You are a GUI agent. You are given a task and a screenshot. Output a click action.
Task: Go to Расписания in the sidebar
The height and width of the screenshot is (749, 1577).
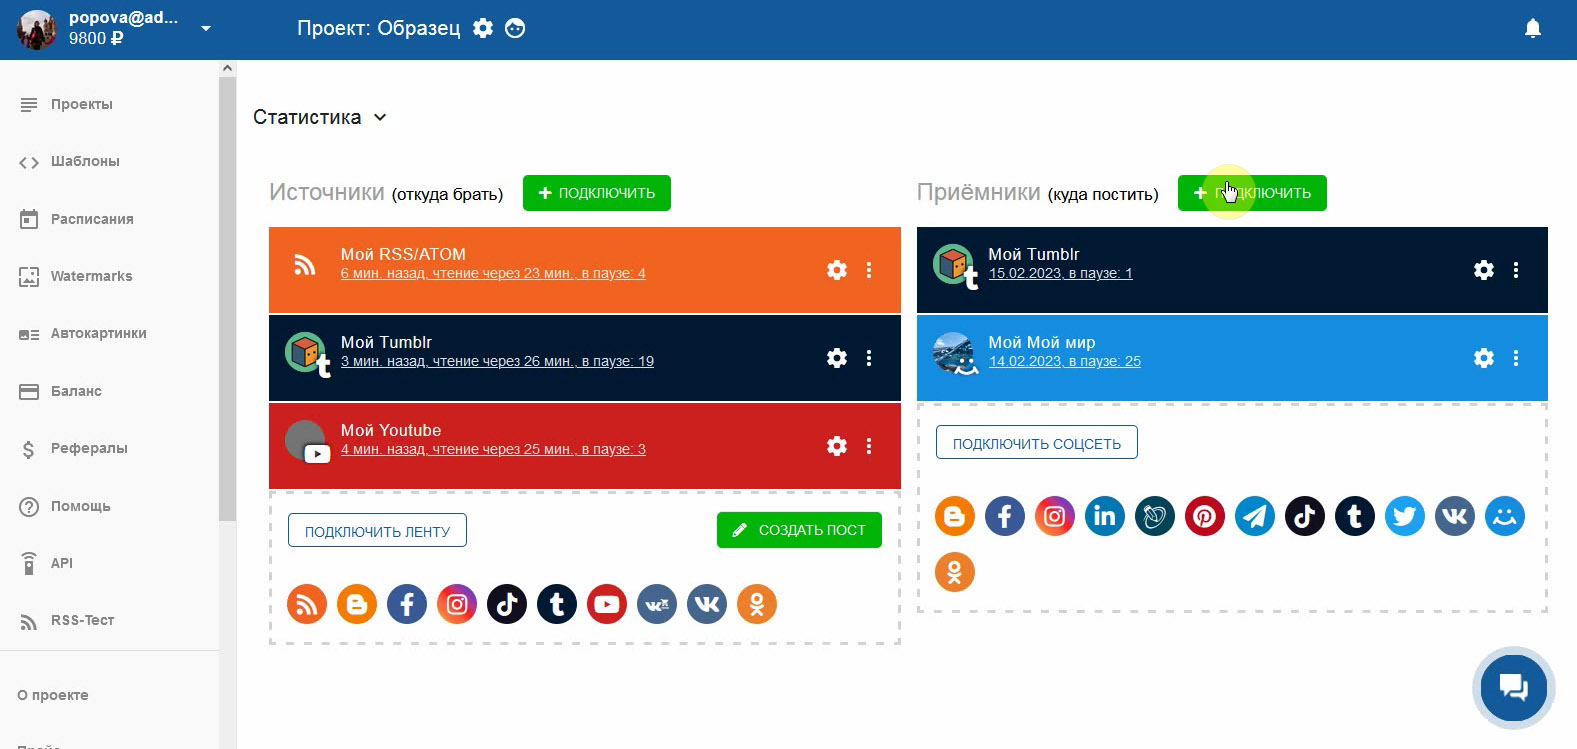pos(91,219)
